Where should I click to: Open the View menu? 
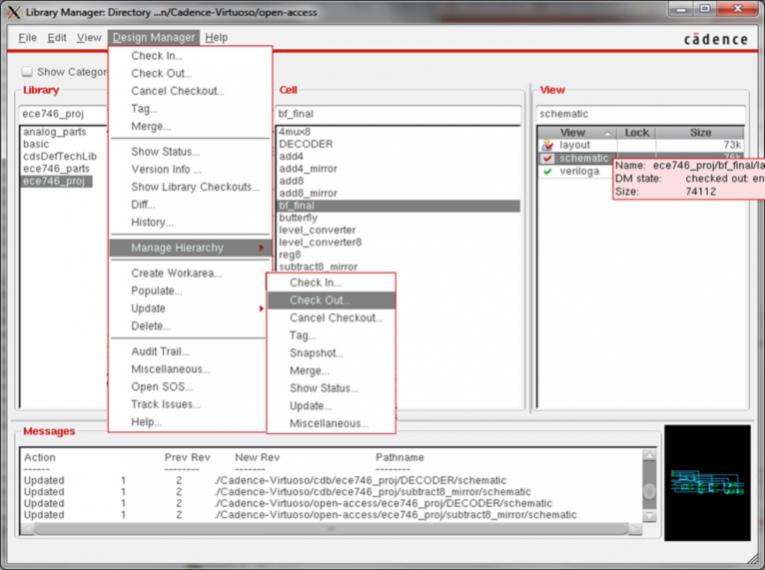click(x=89, y=38)
